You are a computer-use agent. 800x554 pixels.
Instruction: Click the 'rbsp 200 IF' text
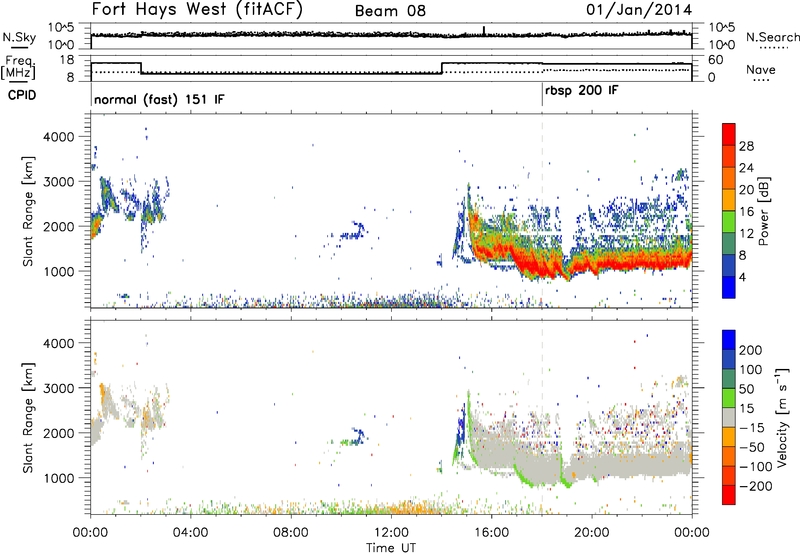tap(582, 91)
